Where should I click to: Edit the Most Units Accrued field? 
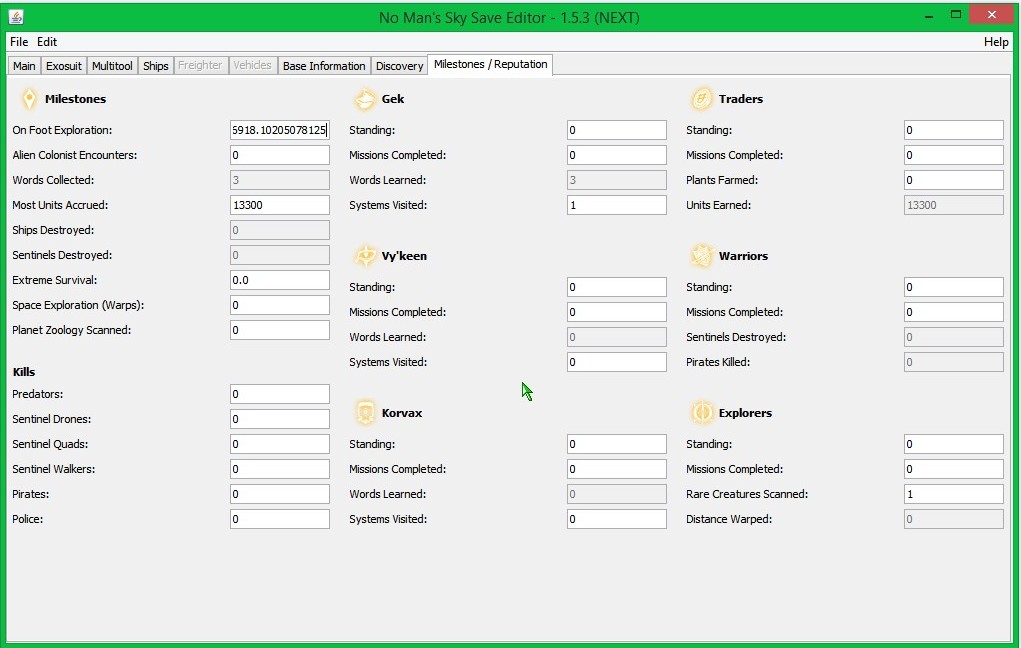(x=280, y=205)
